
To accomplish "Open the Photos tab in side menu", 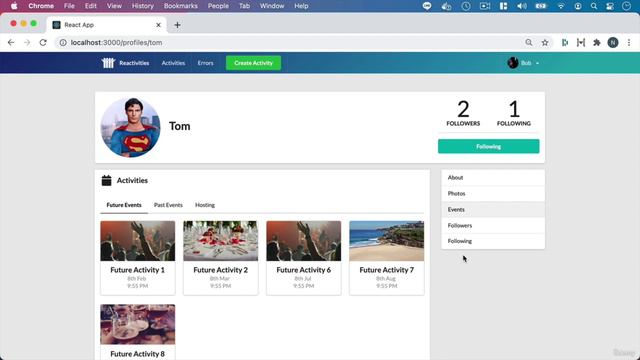I will pyautogui.click(x=493, y=193).
